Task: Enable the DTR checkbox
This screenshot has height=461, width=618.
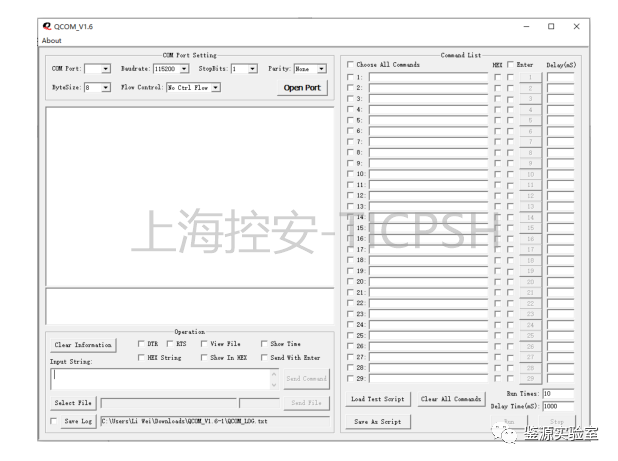Action: 141,344
